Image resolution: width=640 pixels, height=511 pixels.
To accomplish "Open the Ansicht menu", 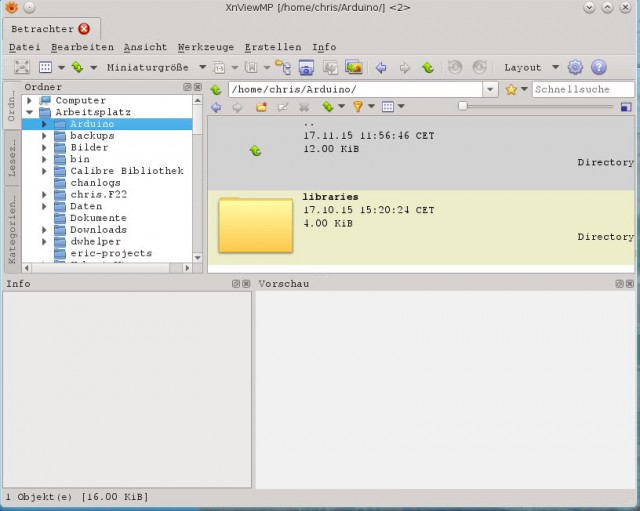I will 145,47.
